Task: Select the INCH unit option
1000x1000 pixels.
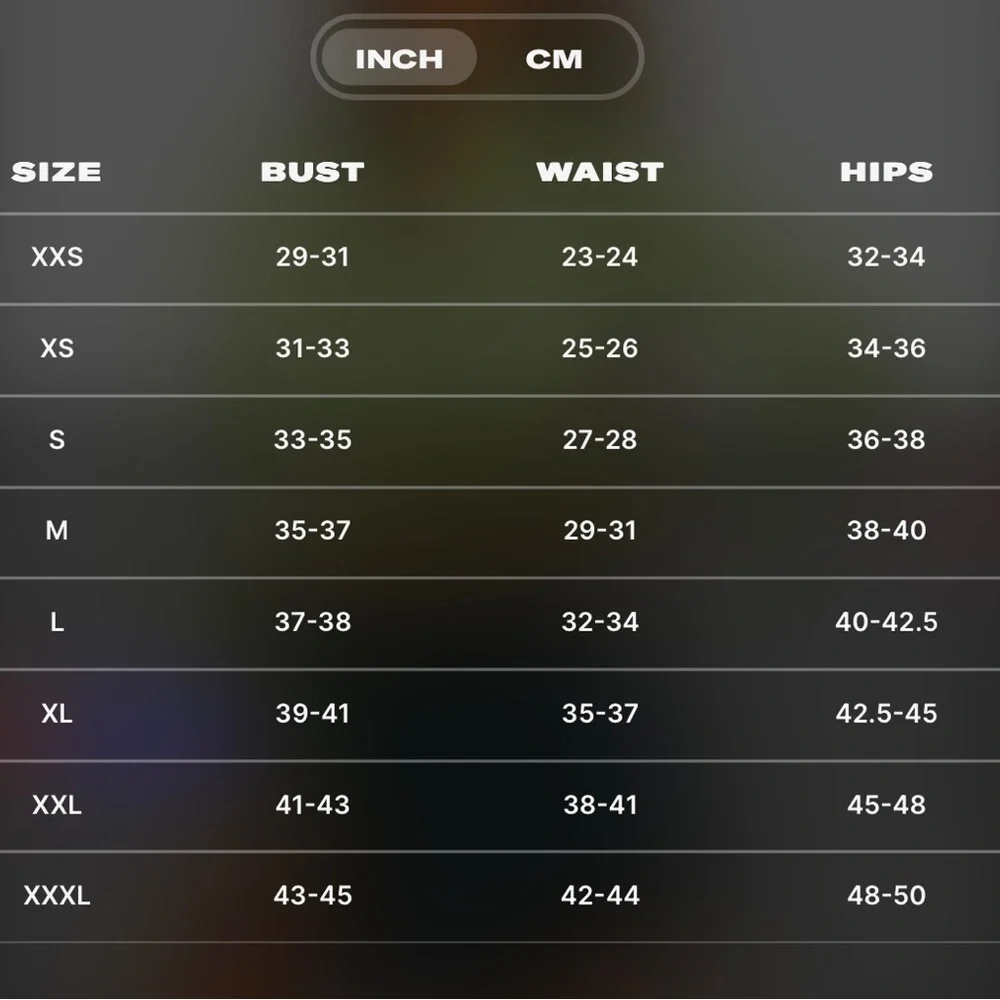Action: click(399, 58)
